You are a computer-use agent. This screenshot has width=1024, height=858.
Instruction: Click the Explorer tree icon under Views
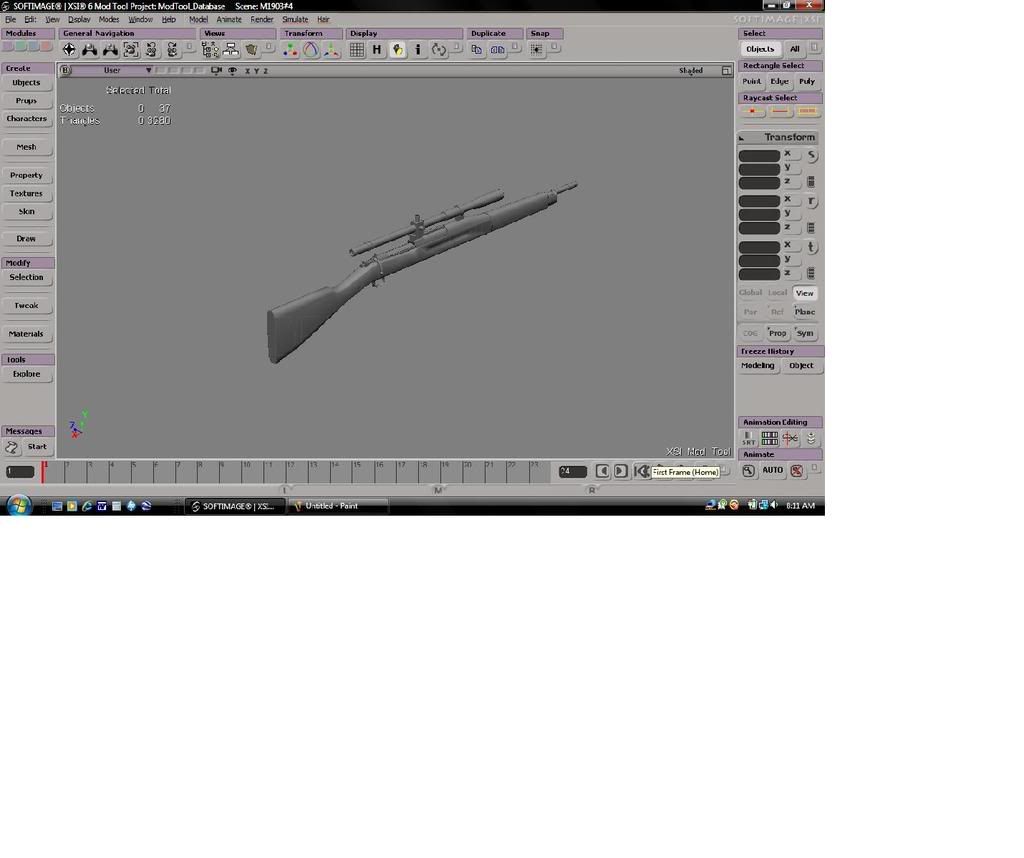(210, 50)
